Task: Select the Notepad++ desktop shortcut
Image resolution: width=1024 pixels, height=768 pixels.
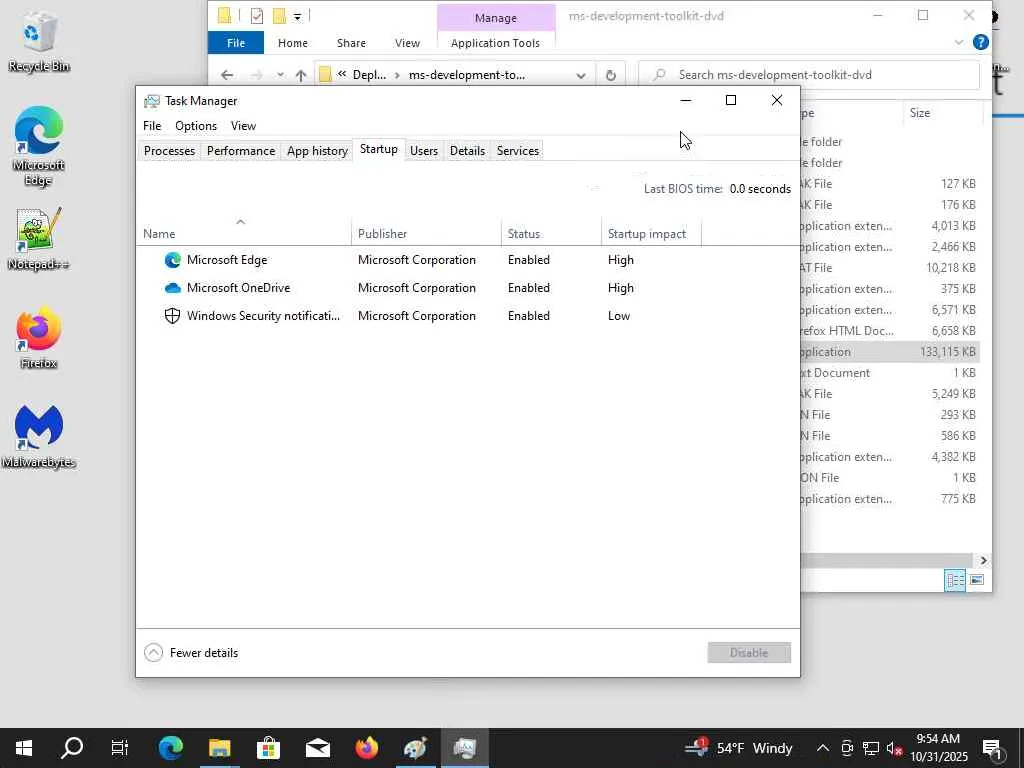Action: [39, 238]
